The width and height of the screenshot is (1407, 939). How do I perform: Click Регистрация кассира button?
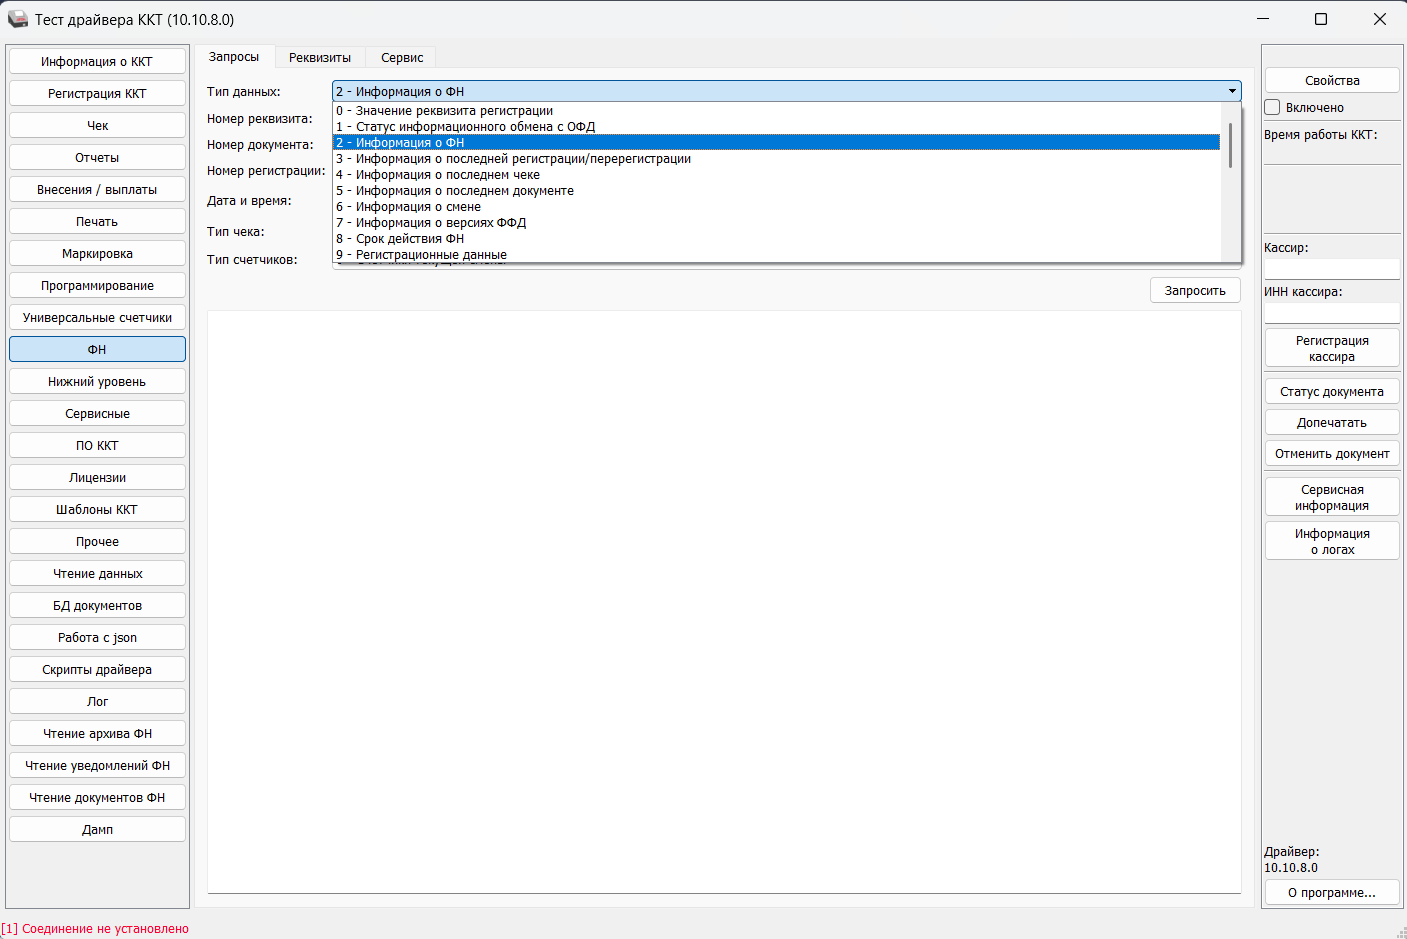click(1332, 348)
